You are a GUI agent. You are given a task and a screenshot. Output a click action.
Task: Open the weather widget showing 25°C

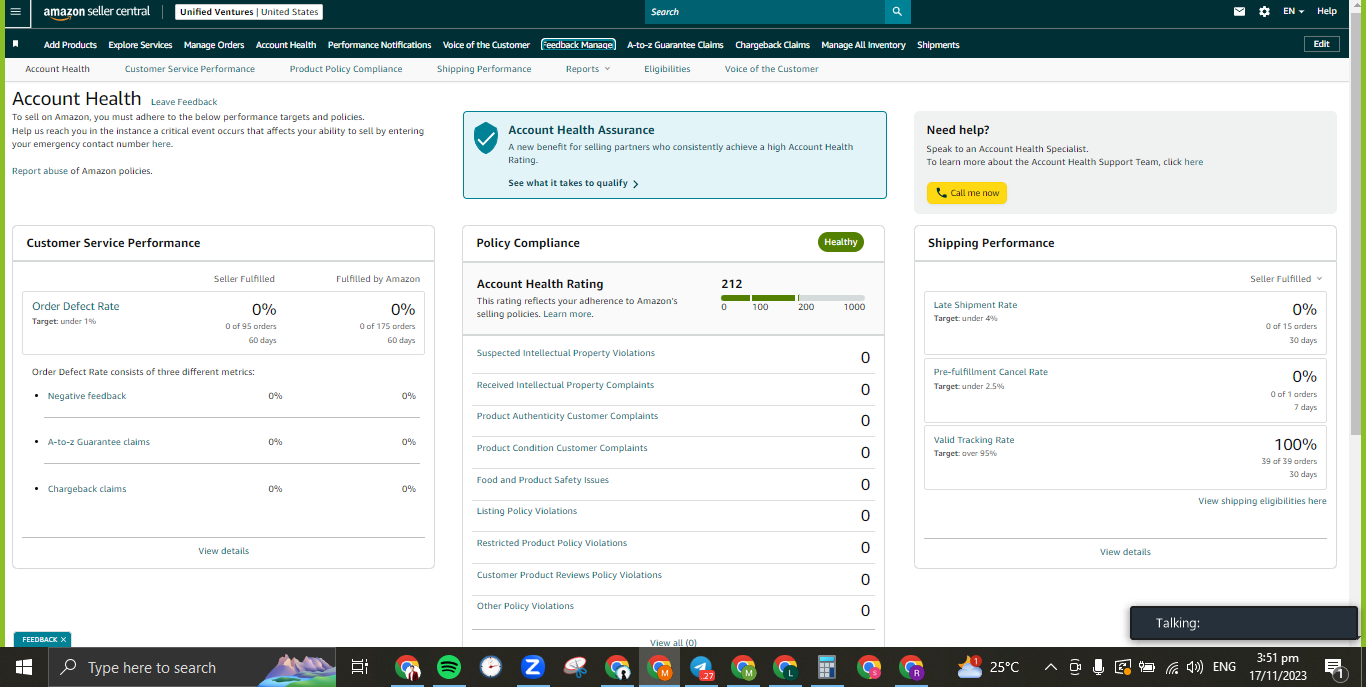[988, 667]
